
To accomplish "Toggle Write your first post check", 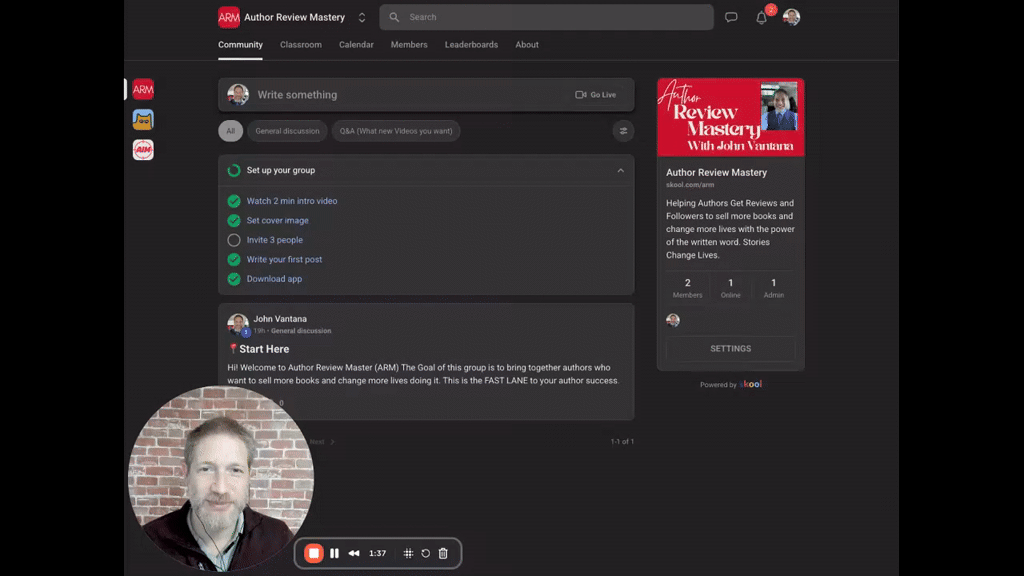I will point(234,259).
